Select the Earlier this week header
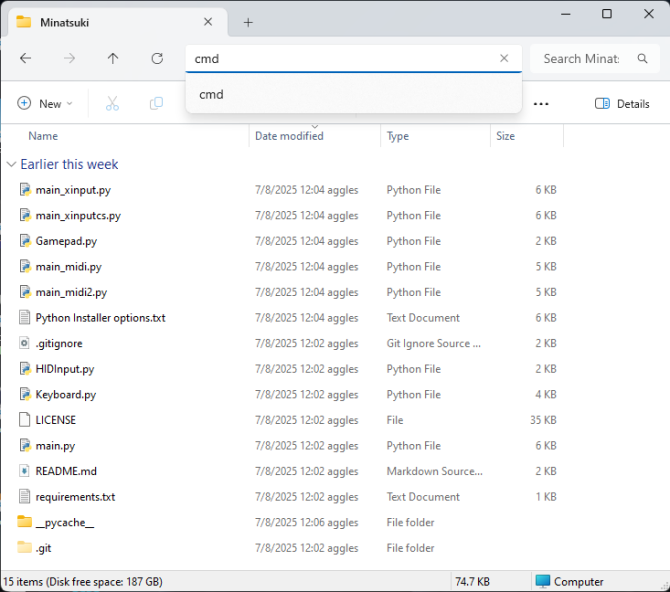This screenshot has height=592, width=670. click(x=69, y=165)
